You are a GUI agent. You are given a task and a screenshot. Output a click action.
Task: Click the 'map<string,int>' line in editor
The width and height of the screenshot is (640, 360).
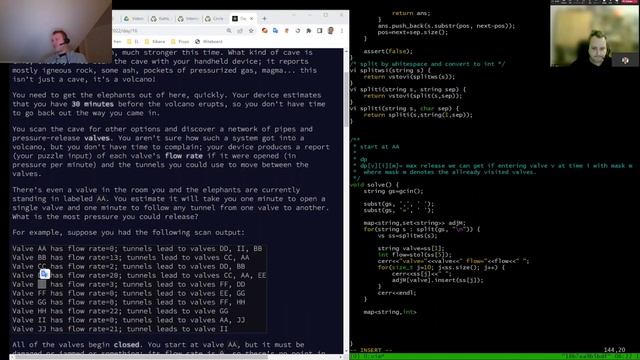(x=390, y=312)
